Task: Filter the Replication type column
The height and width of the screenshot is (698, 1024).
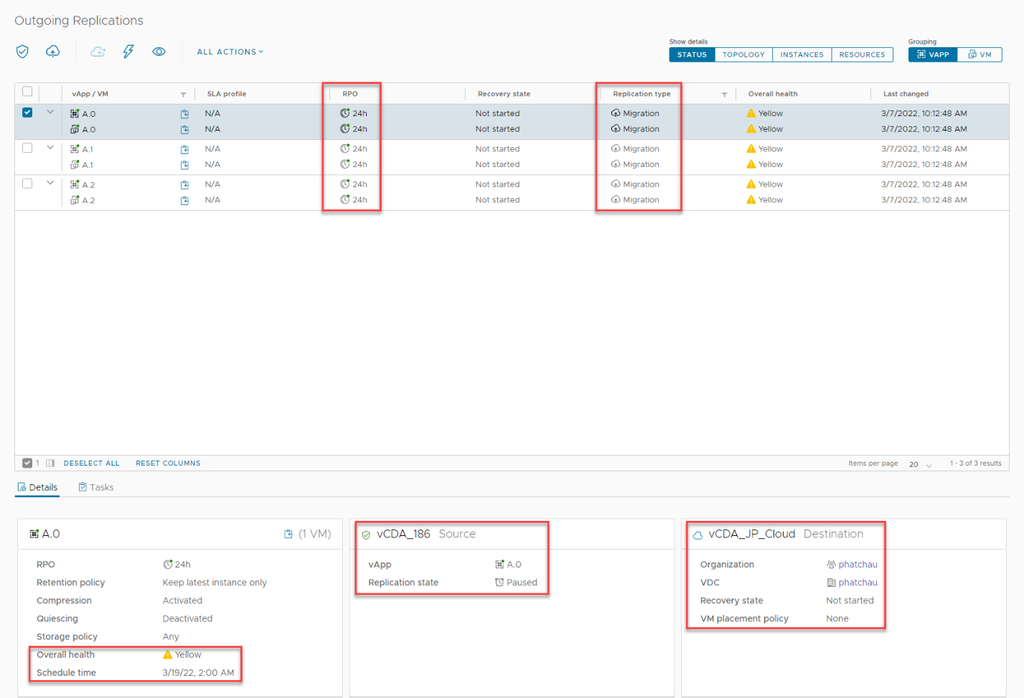Action: coord(724,94)
